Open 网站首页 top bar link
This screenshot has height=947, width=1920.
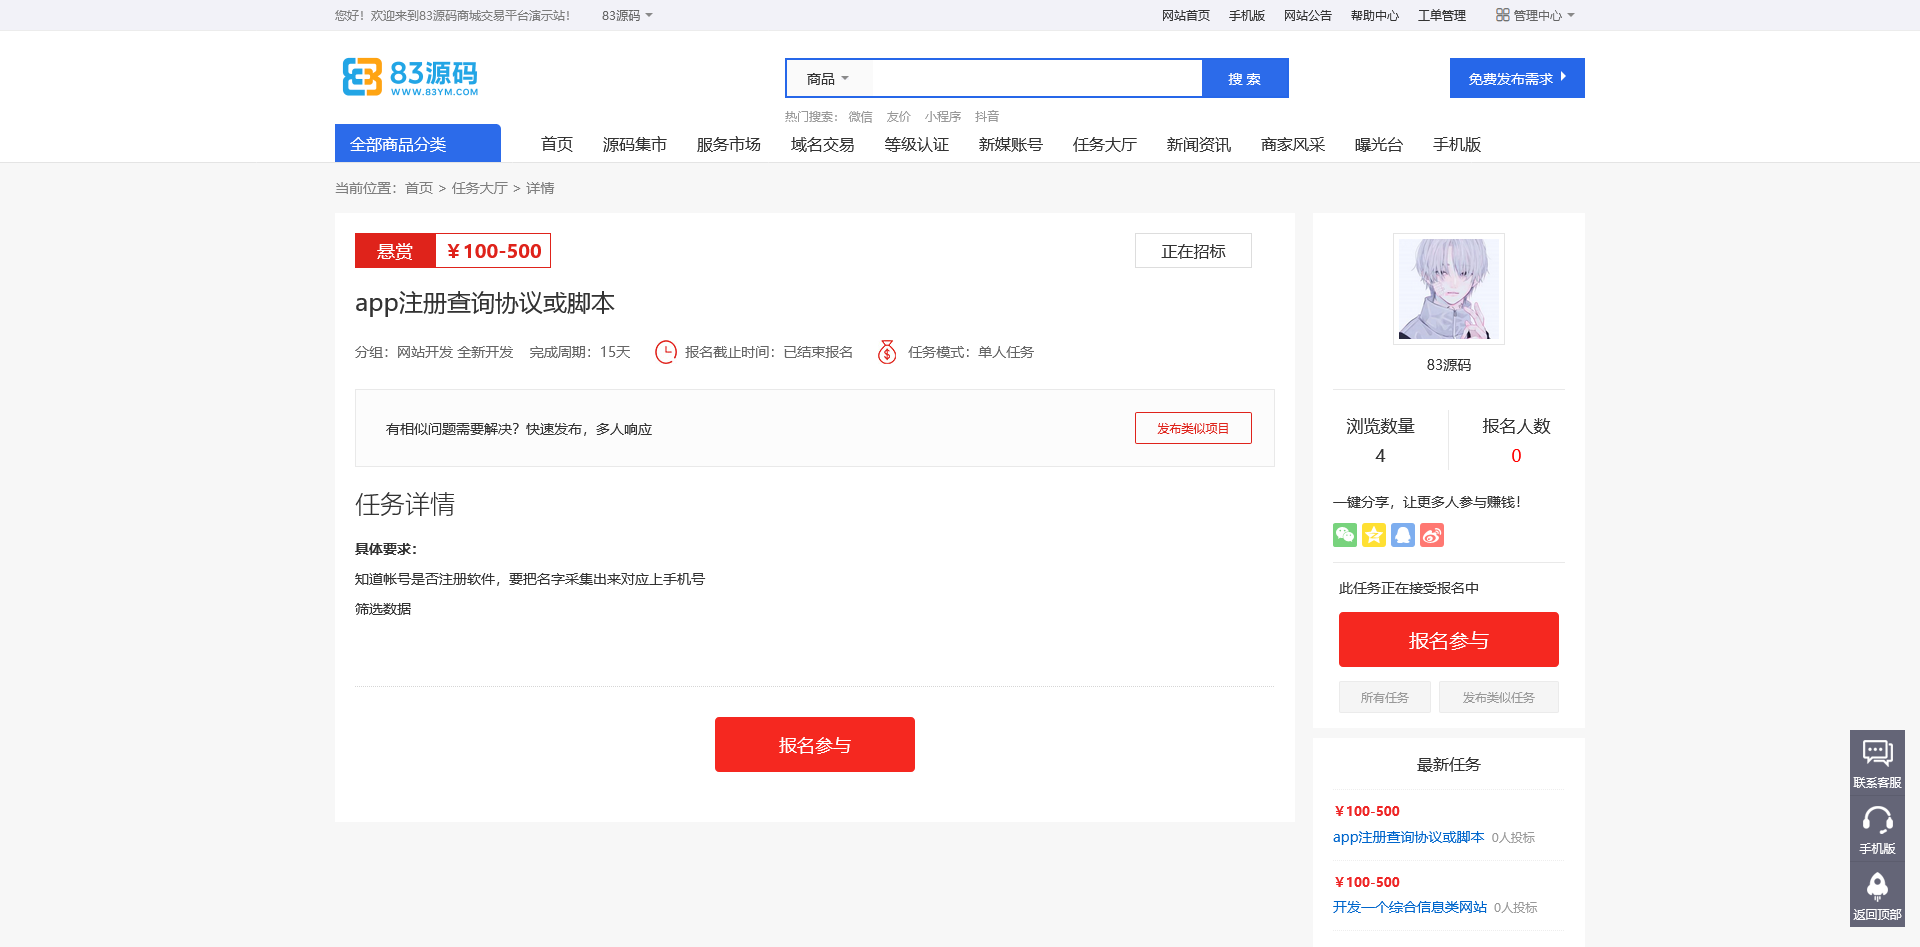pyautogui.click(x=1186, y=15)
